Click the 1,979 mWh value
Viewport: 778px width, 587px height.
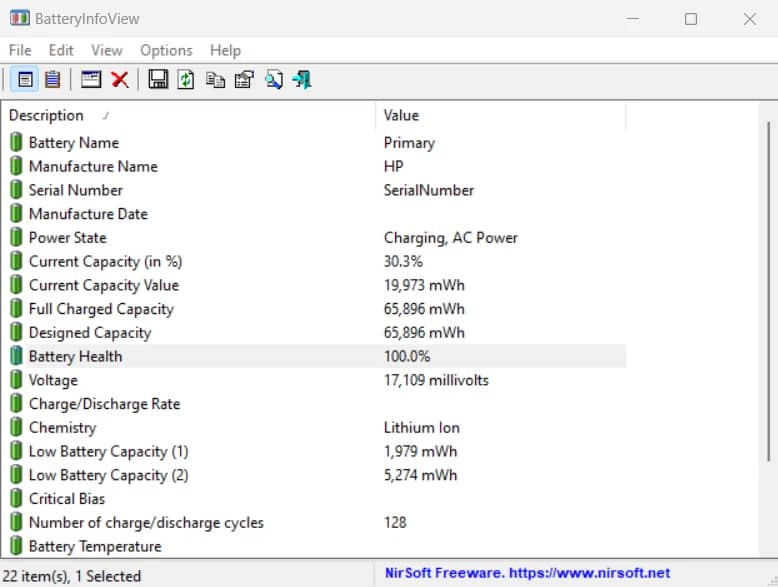420,452
